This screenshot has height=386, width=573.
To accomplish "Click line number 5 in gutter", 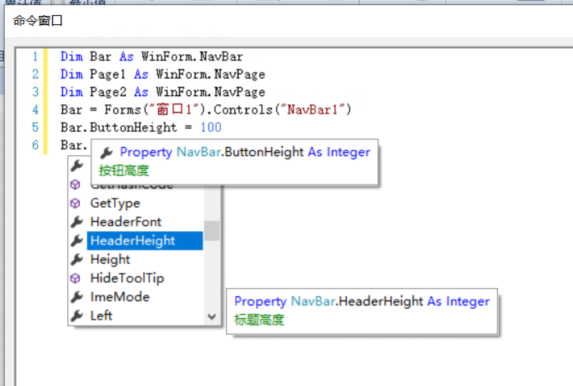I will tap(35, 127).
